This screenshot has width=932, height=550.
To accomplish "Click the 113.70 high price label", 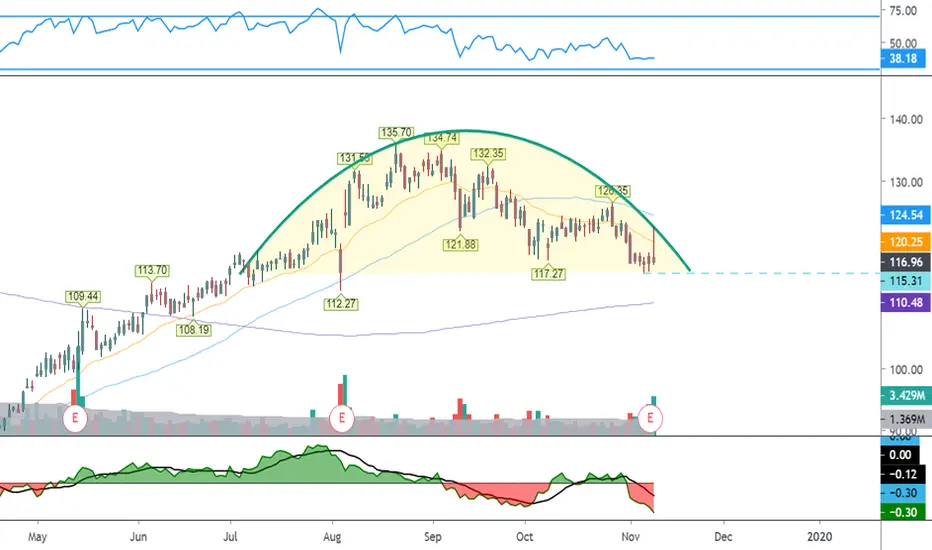I will point(152,271).
